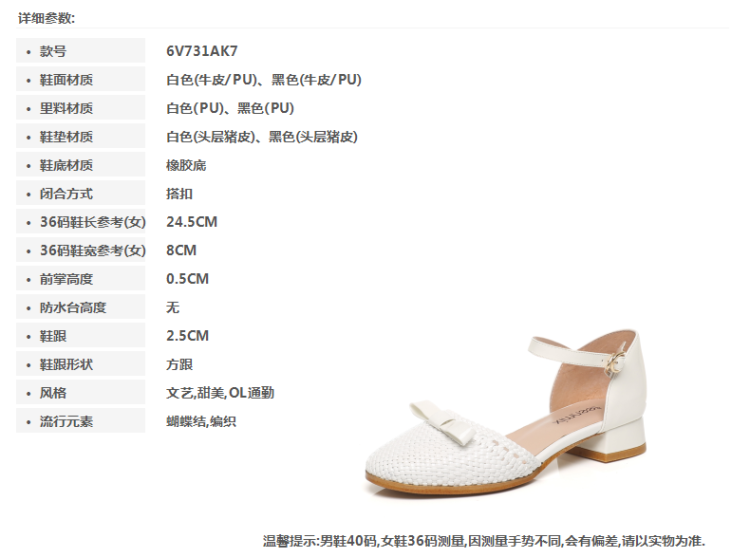This screenshot has height=557, width=750.
Task: Click the 鞋跟 value 2.5CM
Action: click(188, 336)
